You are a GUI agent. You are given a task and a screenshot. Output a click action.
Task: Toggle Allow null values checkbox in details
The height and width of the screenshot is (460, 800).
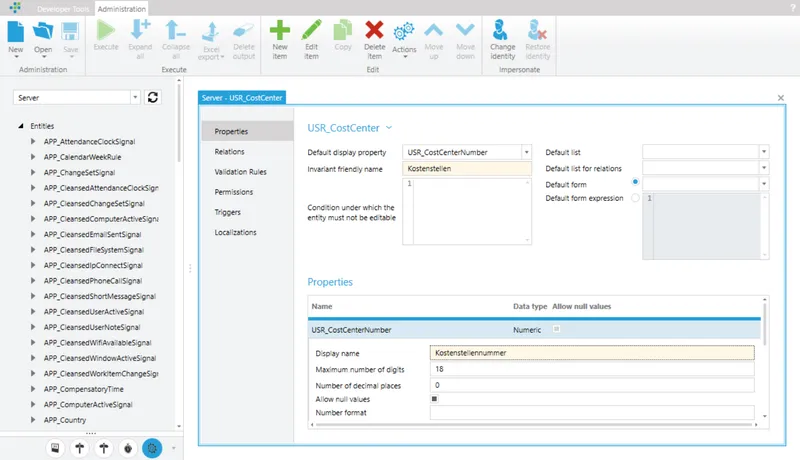[434, 398]
